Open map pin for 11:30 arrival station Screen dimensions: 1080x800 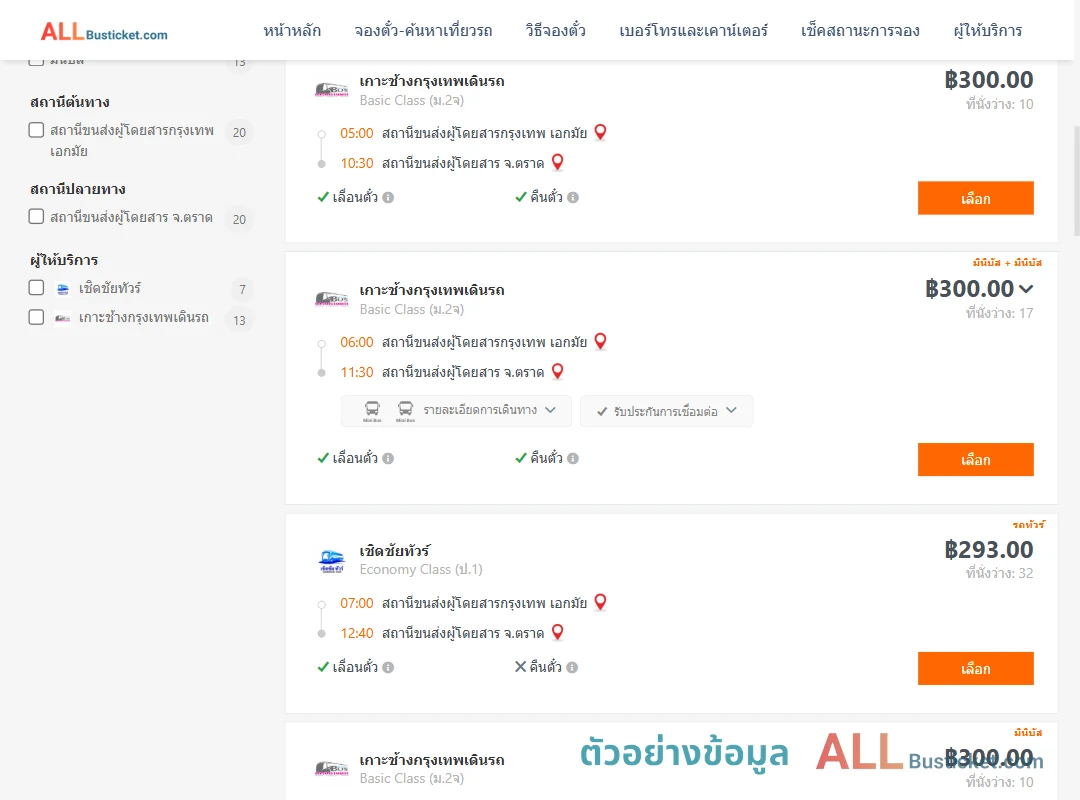[558, 371]
